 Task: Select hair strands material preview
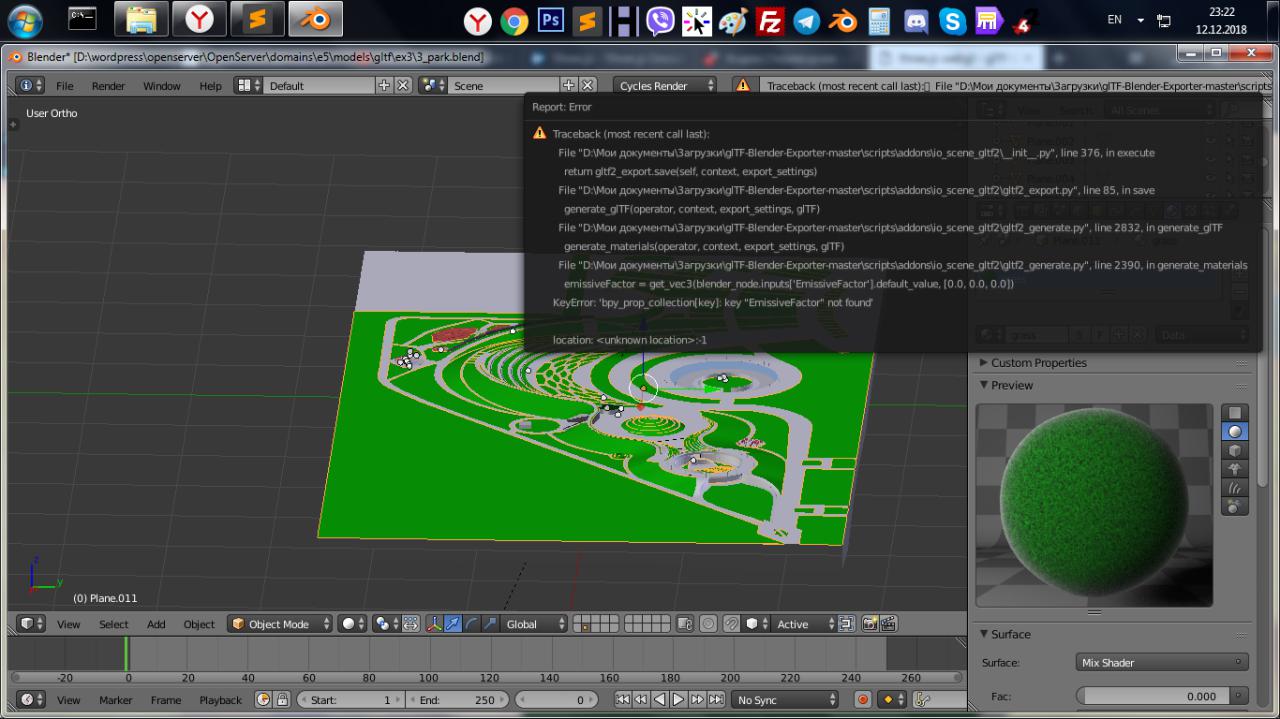point(1235,488)
